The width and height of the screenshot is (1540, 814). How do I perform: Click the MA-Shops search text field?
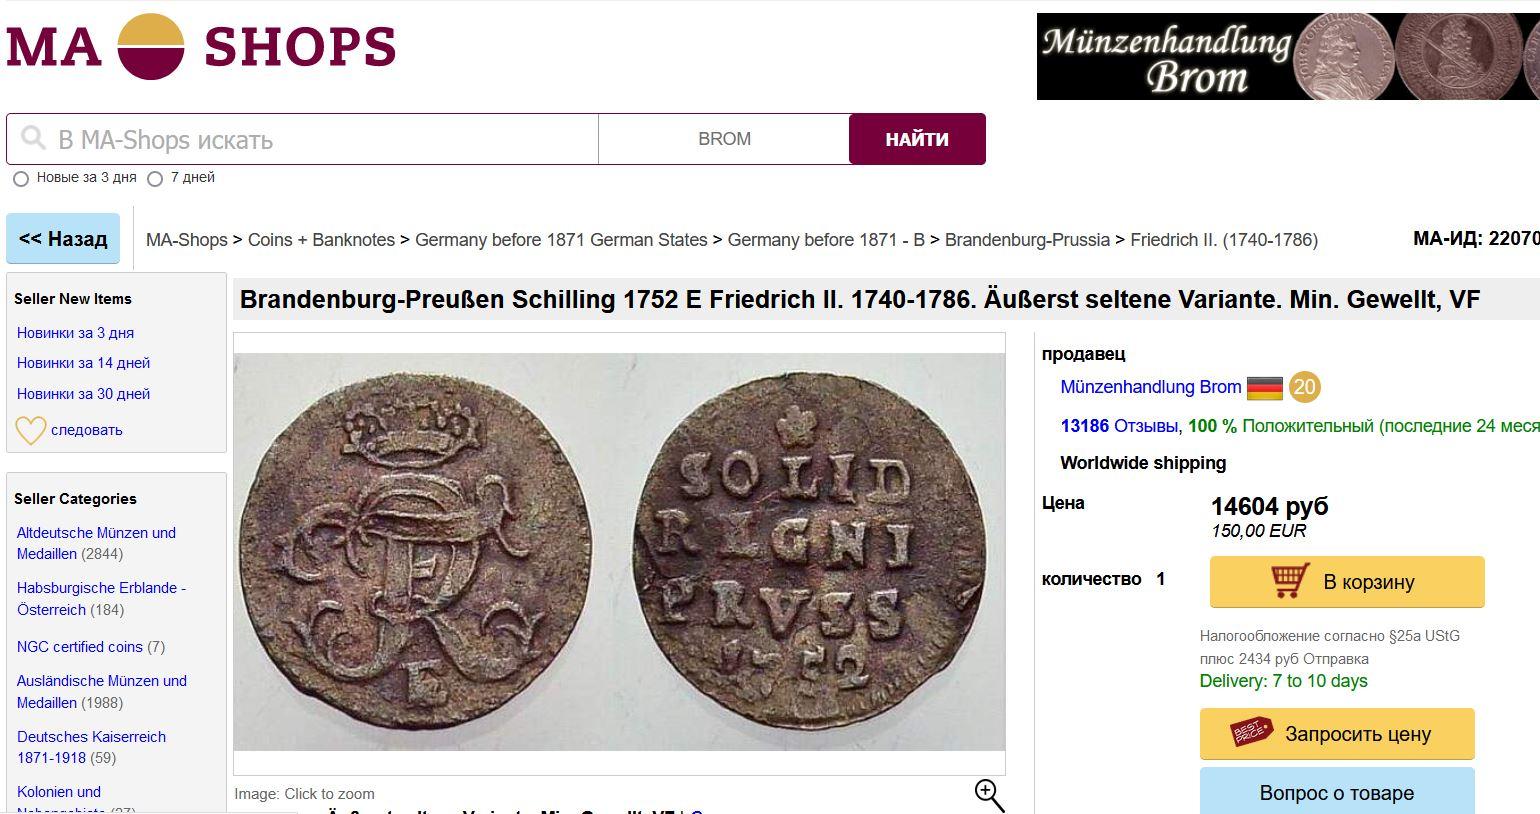coord(320,139)
